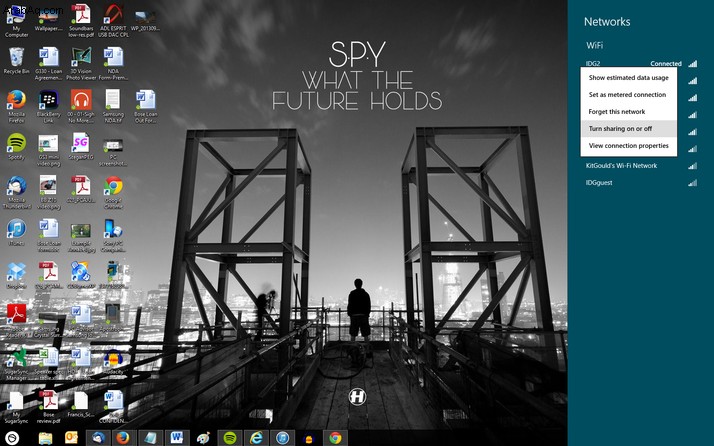Select the IDG2 connected network
This screenshot has height=446, width=714.
[641, 63]
